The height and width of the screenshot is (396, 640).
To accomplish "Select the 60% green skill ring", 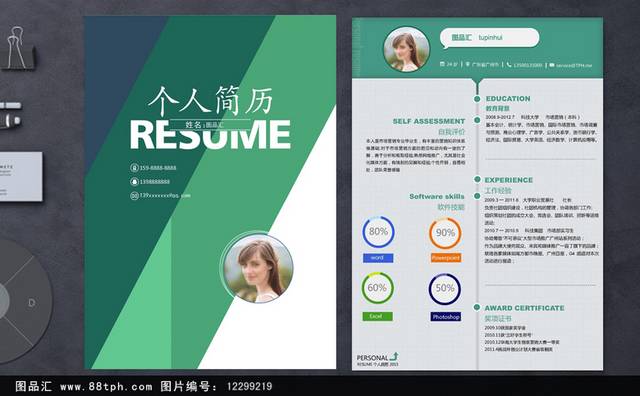I will 378,288.
